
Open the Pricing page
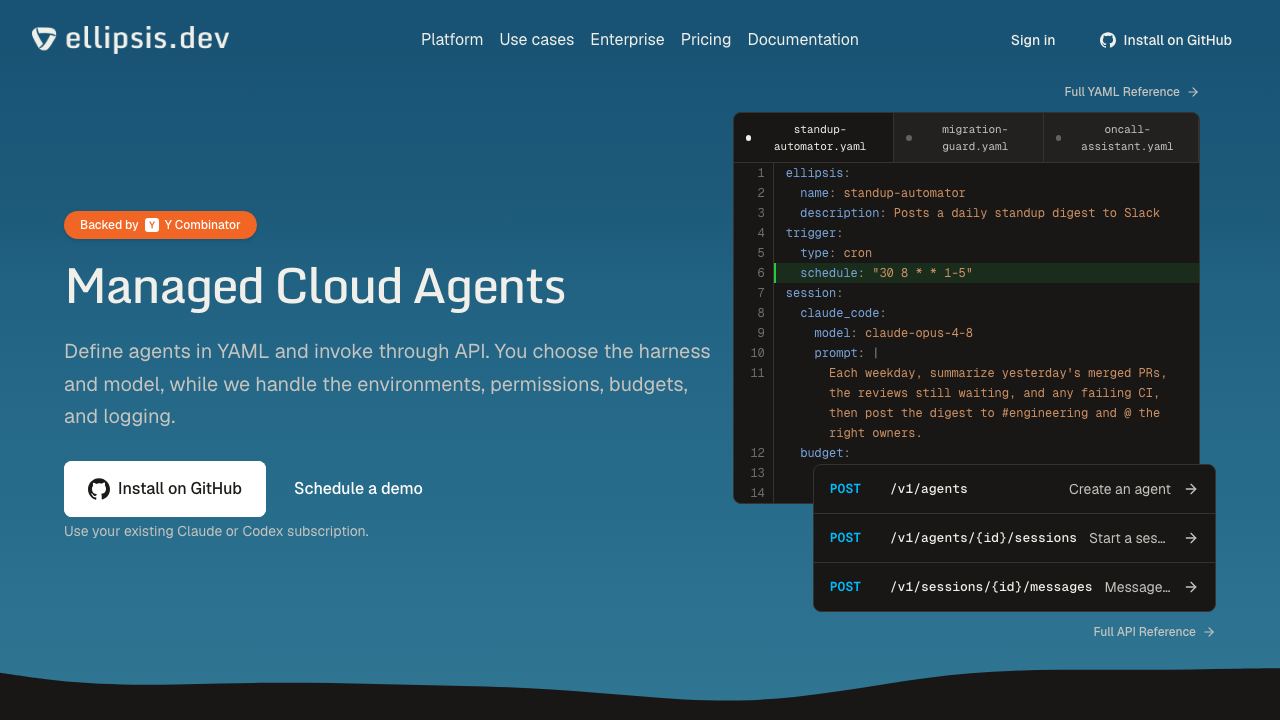tap(706, 40)
